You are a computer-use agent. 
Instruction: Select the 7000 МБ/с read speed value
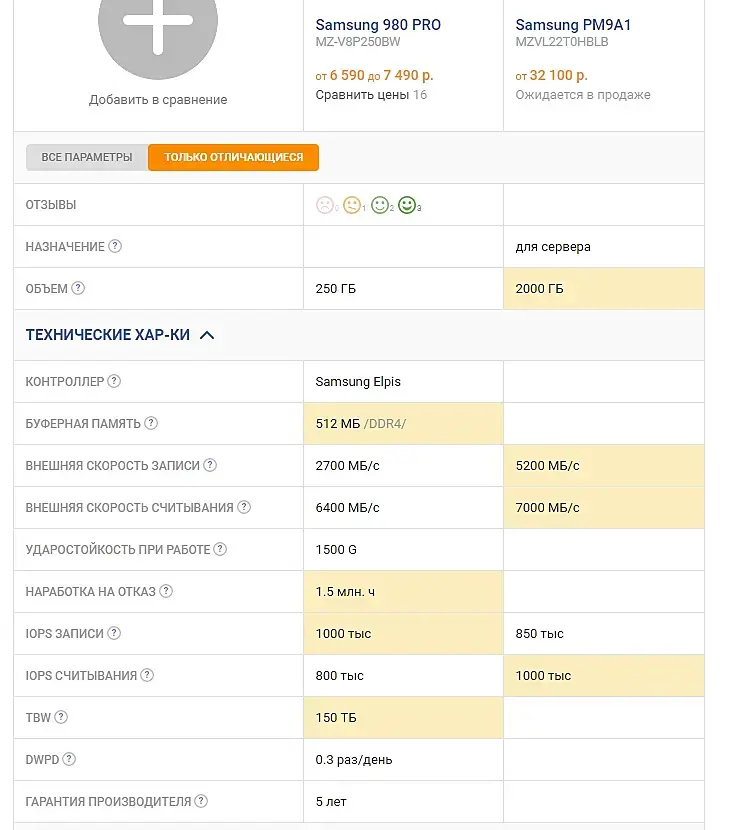pos(547,508)
